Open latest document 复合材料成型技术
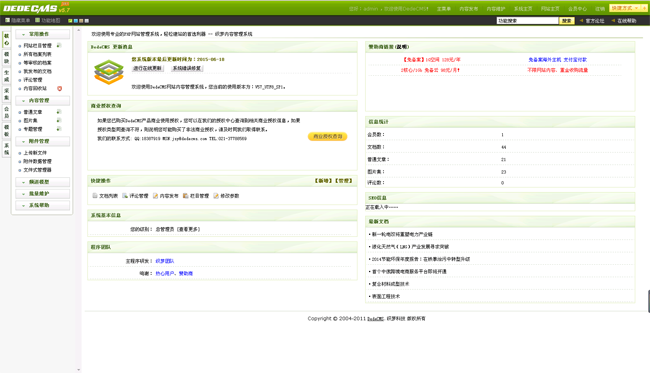650x373 pixels. (x=390, y=284)
